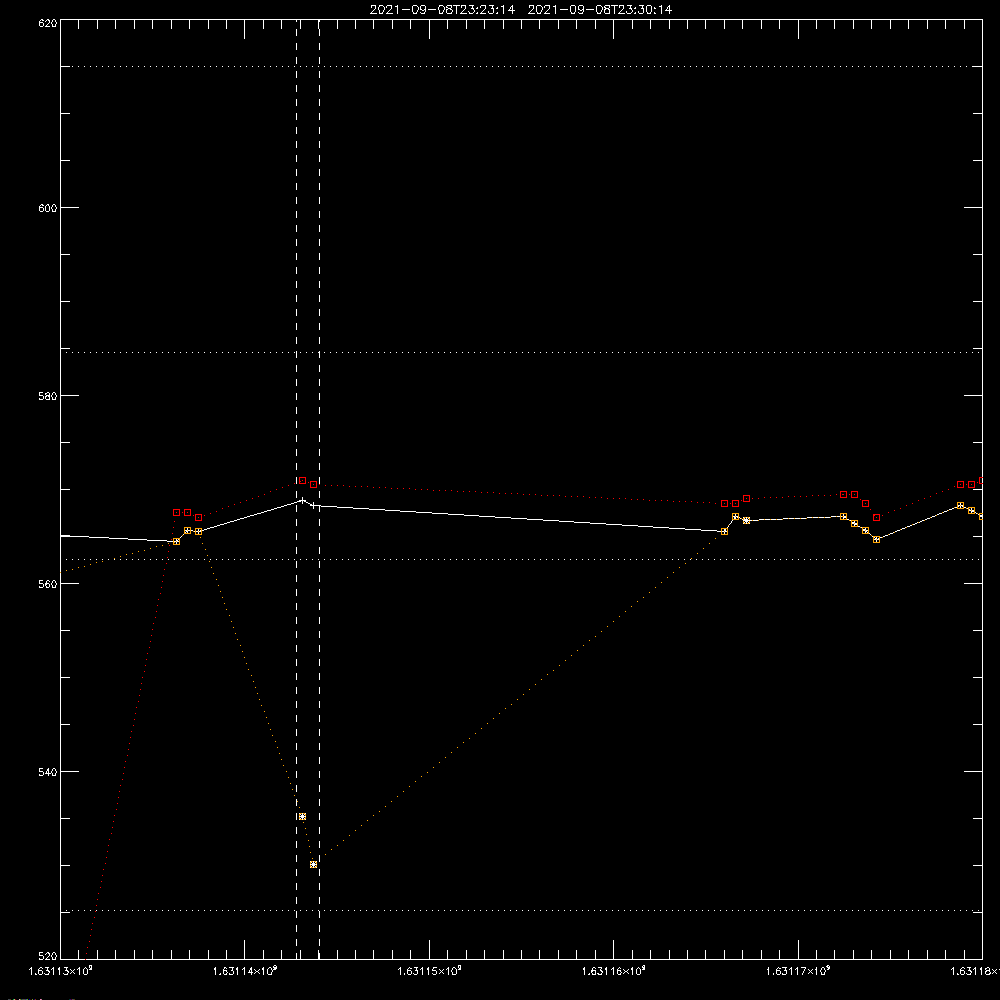Select the 620 y-axis label
Viewport: 1000px width, 1000px height.
[48, 24]
